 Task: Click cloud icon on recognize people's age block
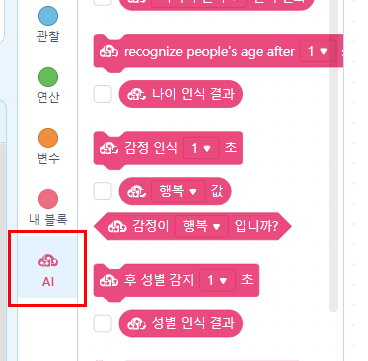point(109,52)
